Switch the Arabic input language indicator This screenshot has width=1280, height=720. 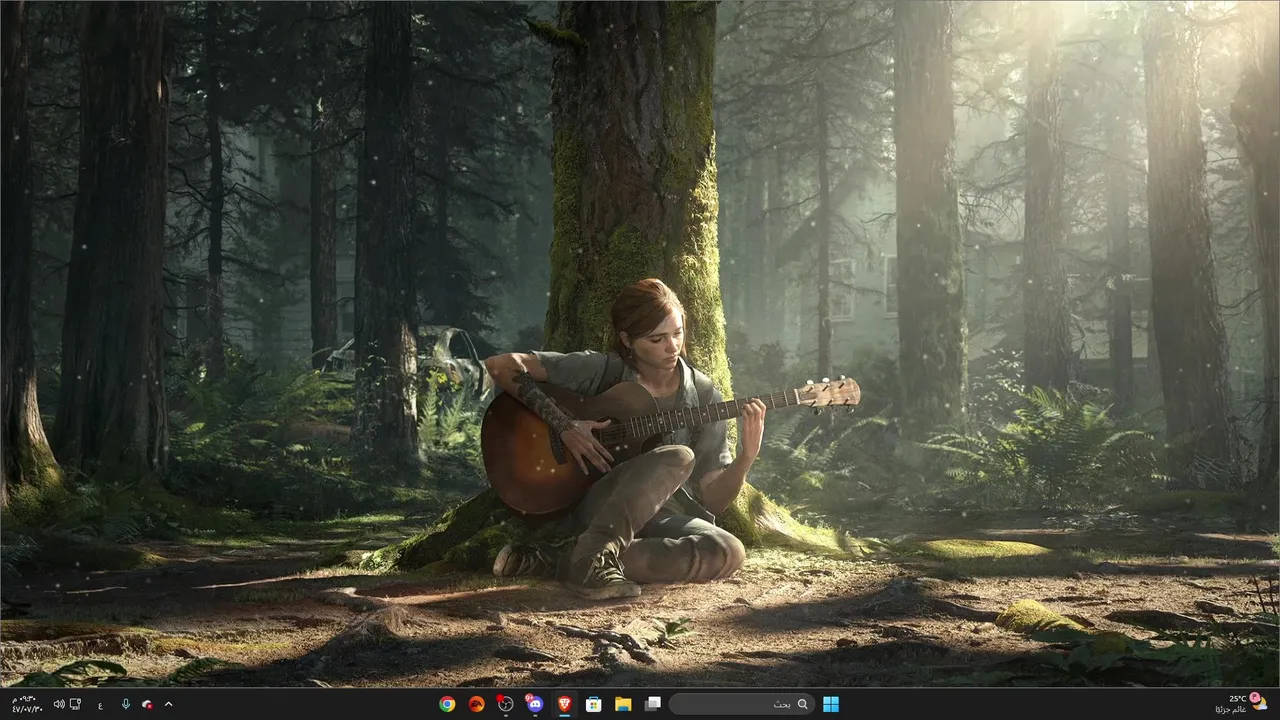point(100,704)
